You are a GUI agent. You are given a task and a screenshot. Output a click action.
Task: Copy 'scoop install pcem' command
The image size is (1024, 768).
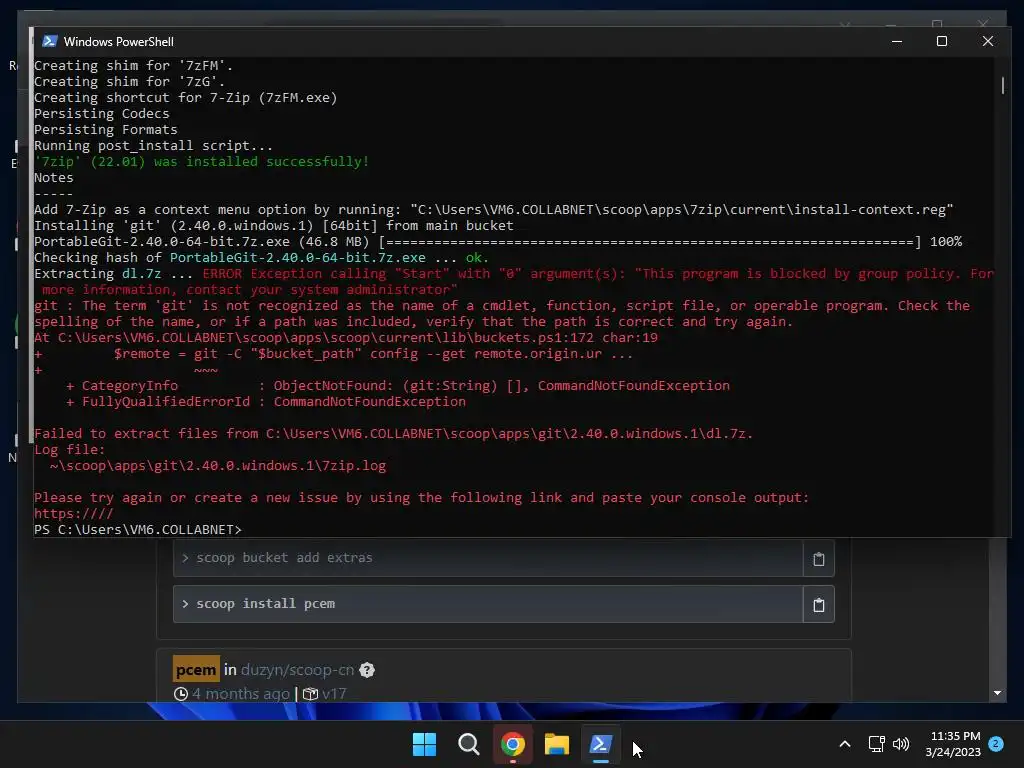click(818, 605)
